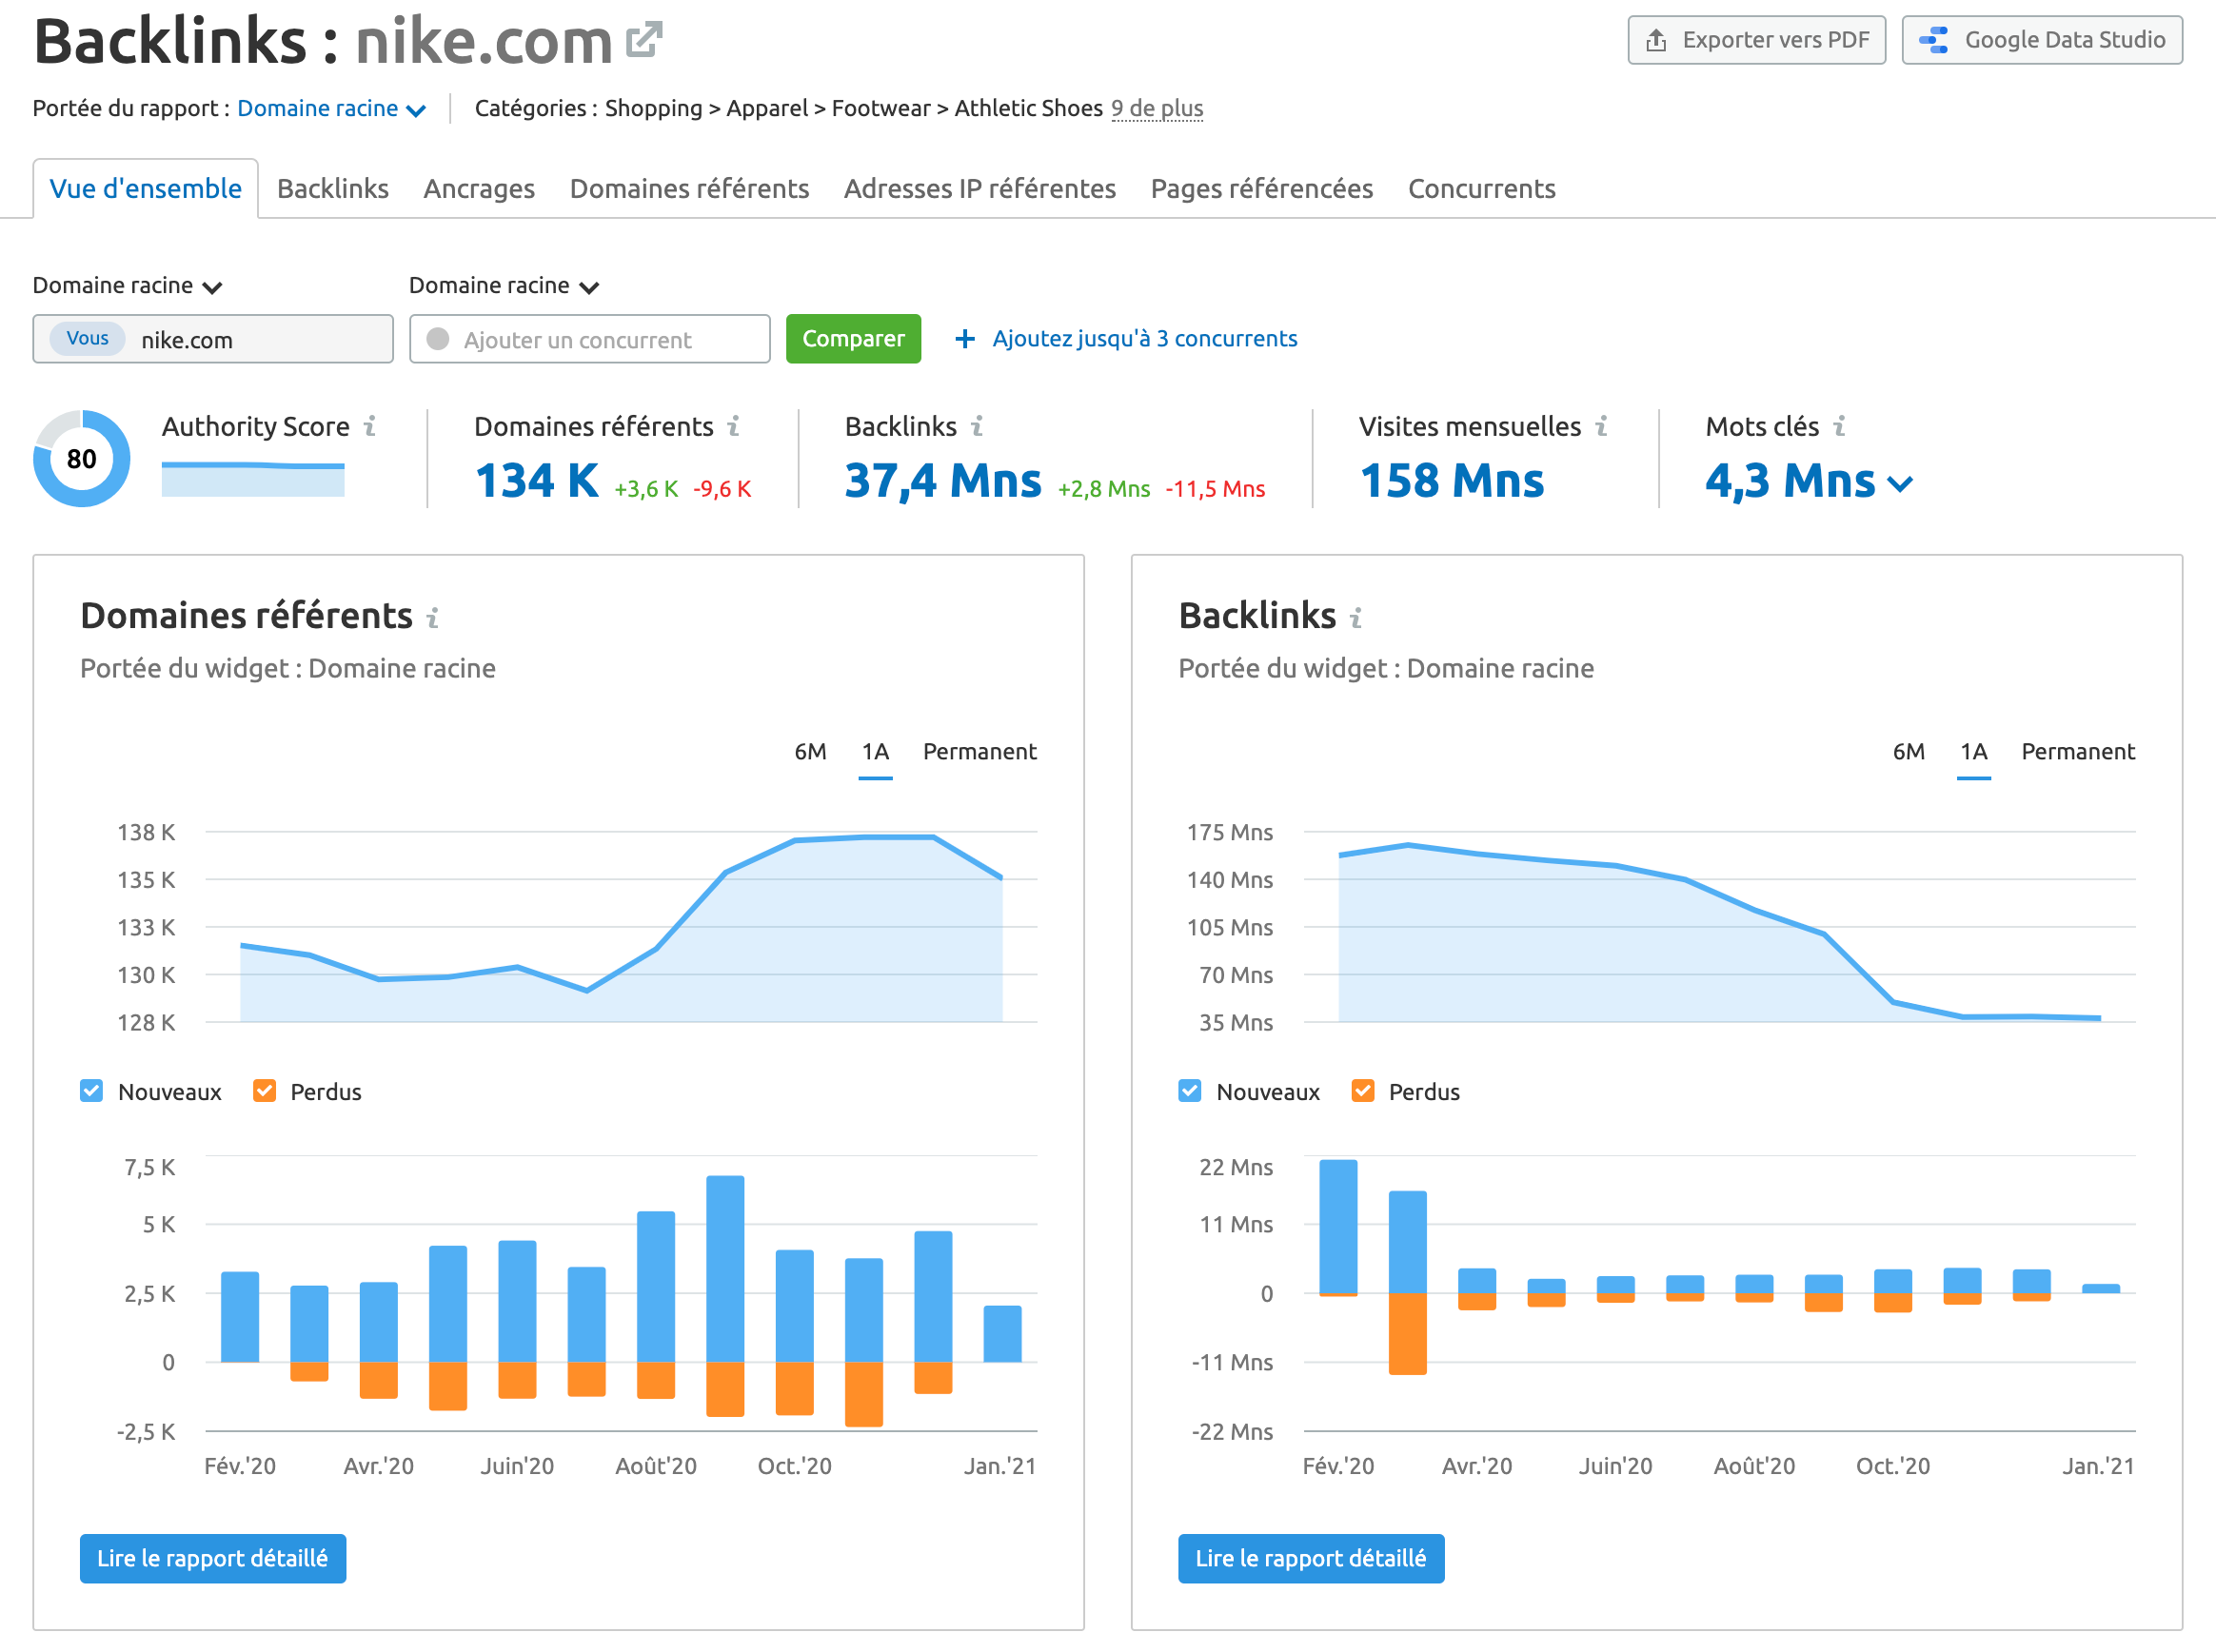Expand Portée du rapport Domaine racine dropdown
The width and height of the screenshot is (2216, 1652).
pyautogui.click(x=331, y=108)
